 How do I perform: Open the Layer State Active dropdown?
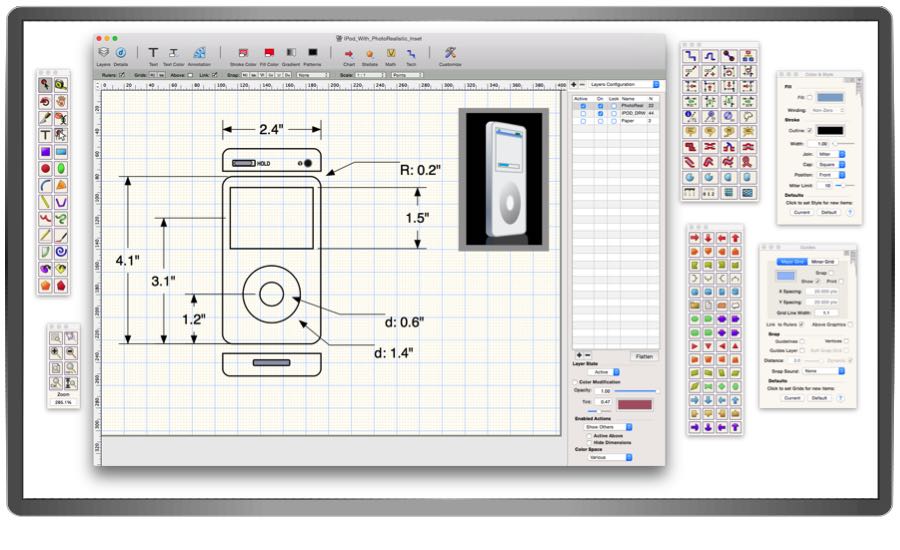pyautogui.click(x=604, y=372)
